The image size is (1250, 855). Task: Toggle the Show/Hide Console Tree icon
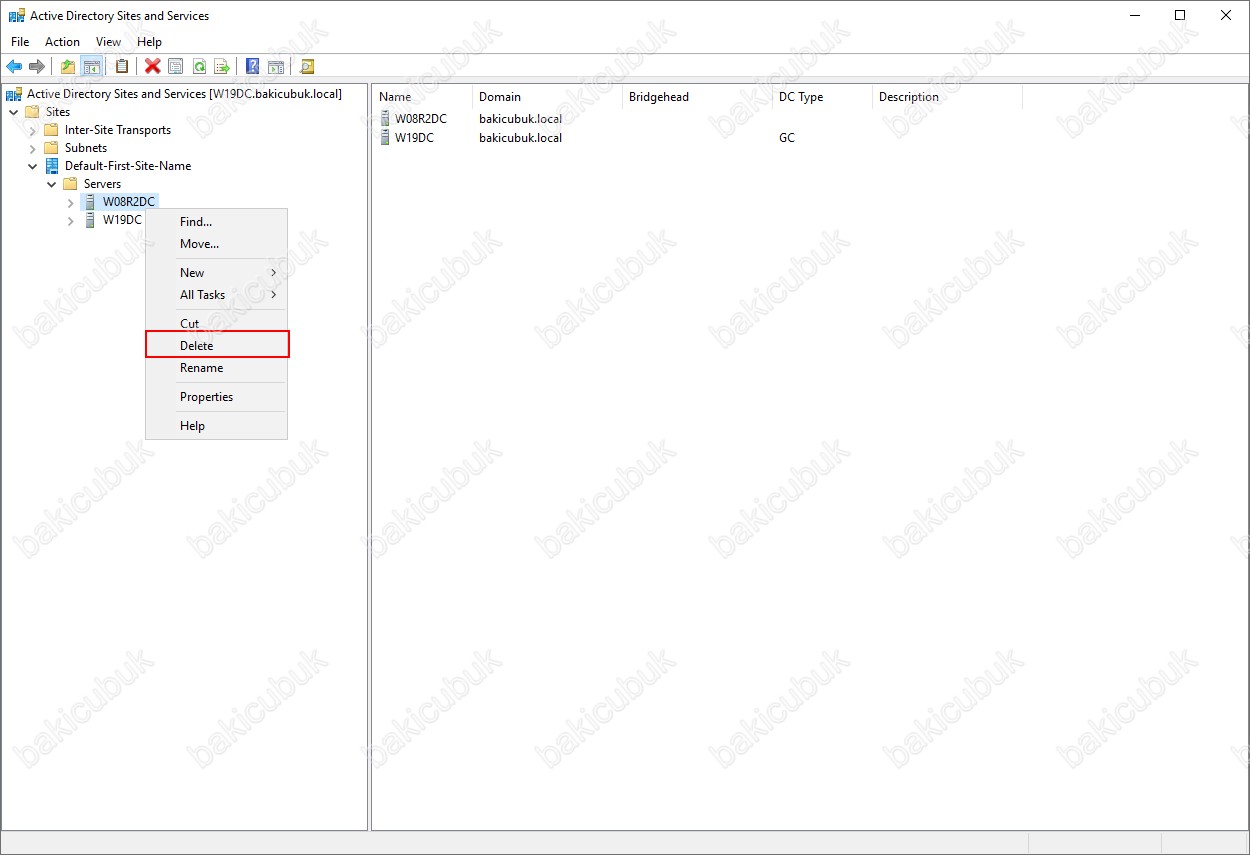[x=91, y=67]
